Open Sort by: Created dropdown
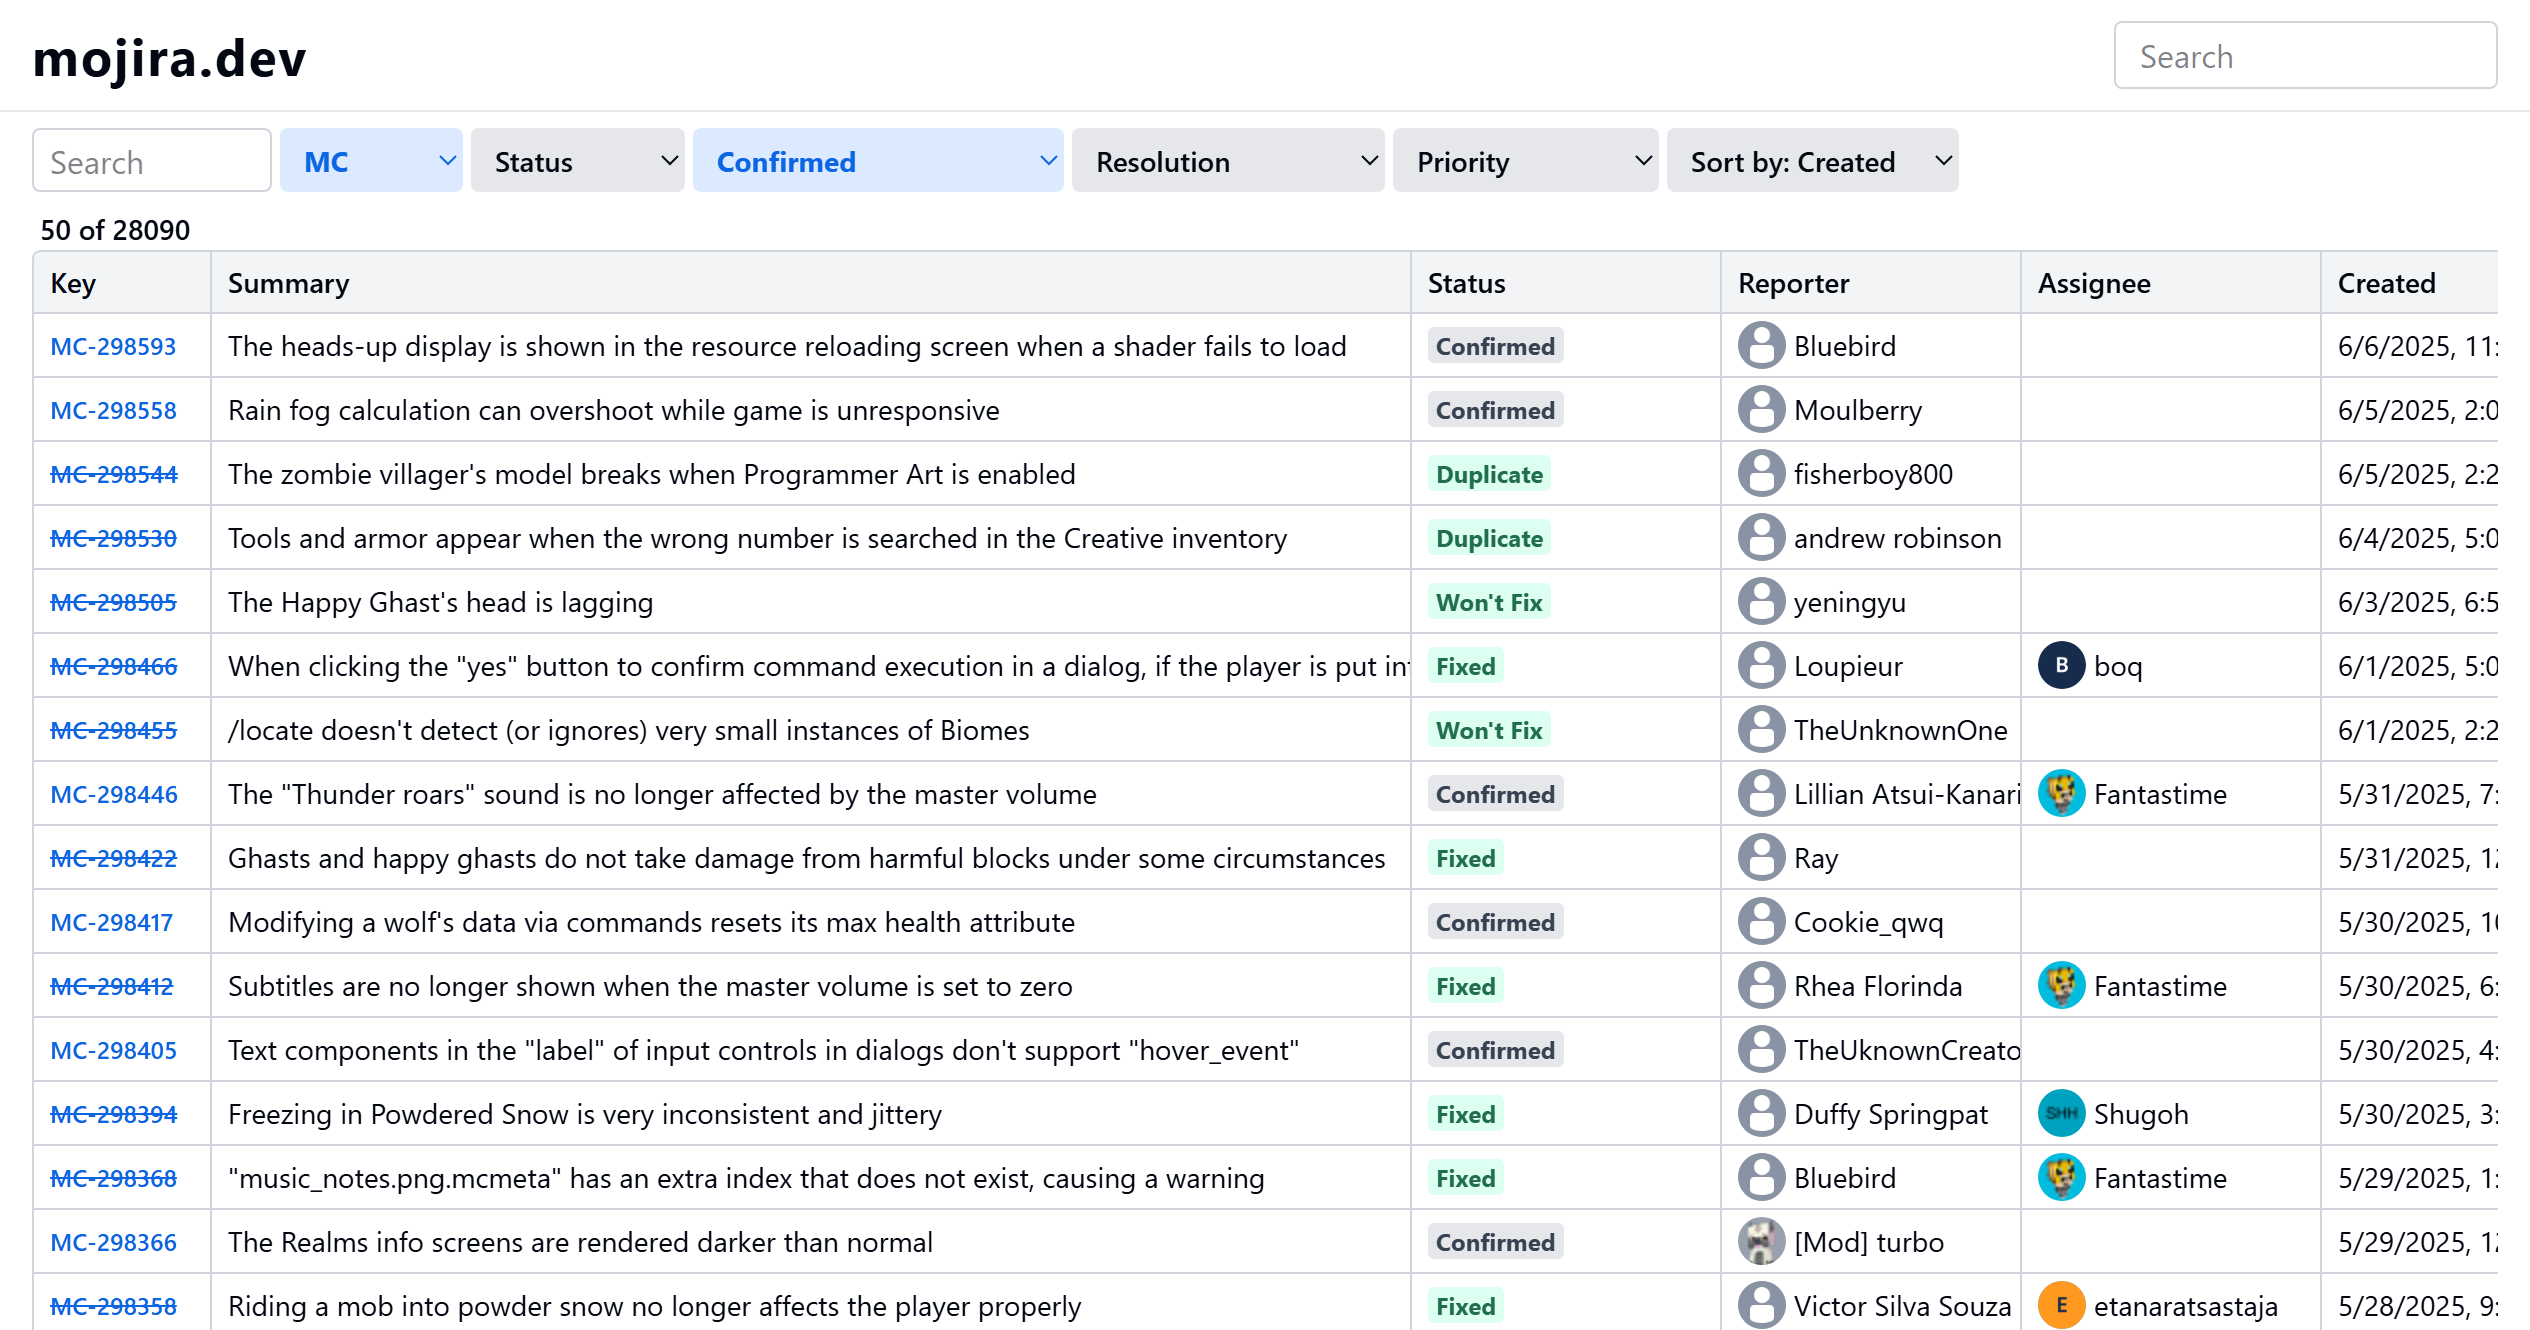This screenshot has width=2530, height=1330. [x=1811, y=161]
